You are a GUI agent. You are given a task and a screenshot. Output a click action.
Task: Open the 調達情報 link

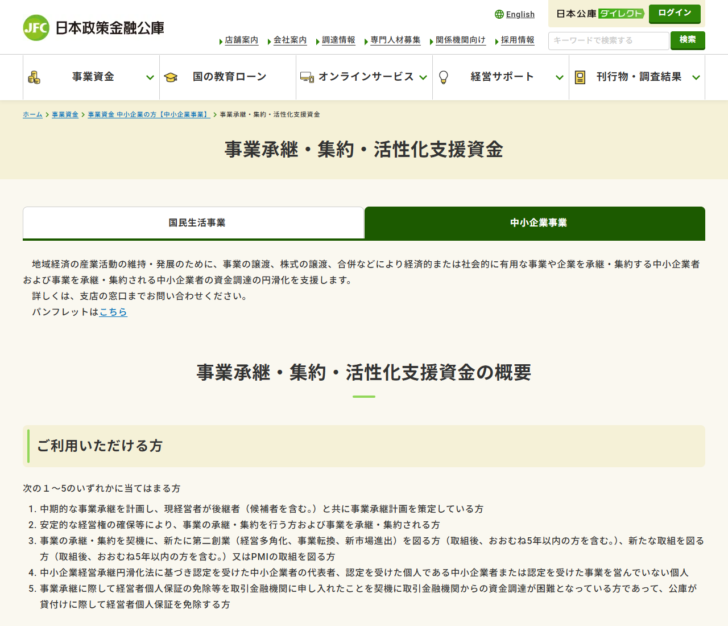pyautogui.click(x=338, y=40)
